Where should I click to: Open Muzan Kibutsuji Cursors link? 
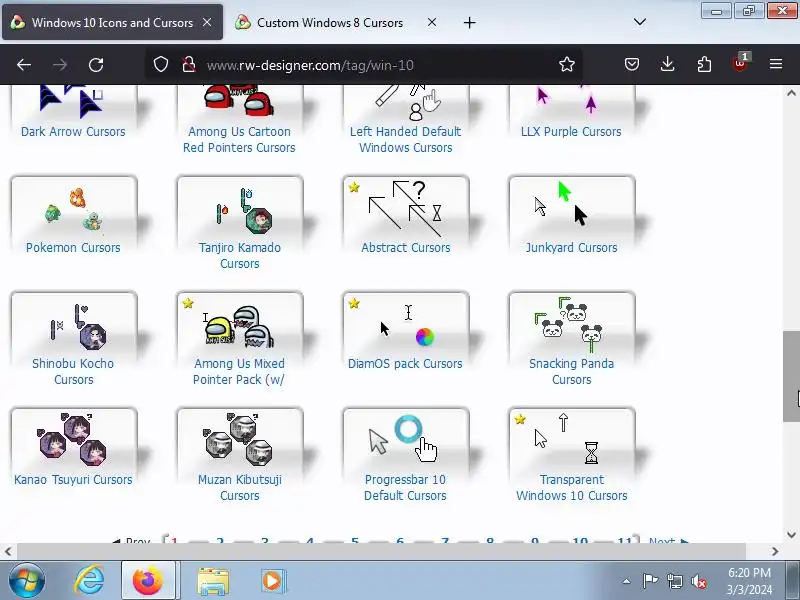point(239,487)
